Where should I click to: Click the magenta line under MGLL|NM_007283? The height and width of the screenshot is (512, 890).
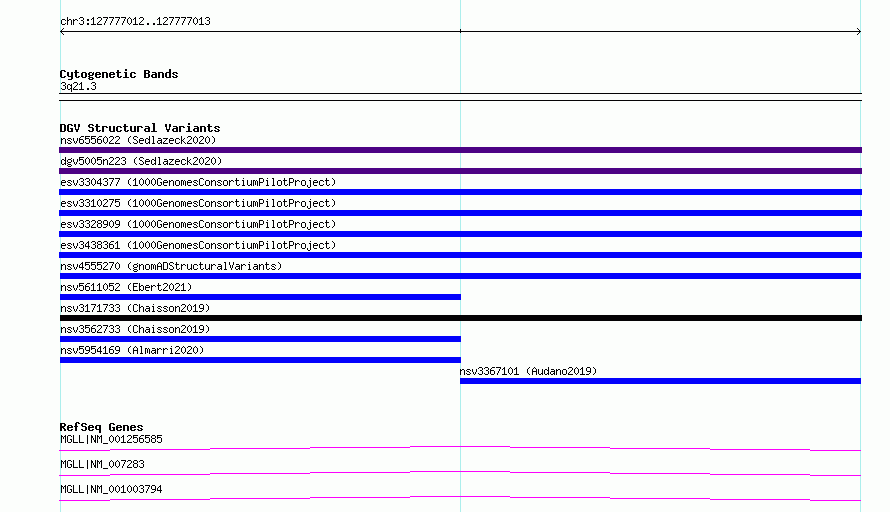click(x=460, y=473)
